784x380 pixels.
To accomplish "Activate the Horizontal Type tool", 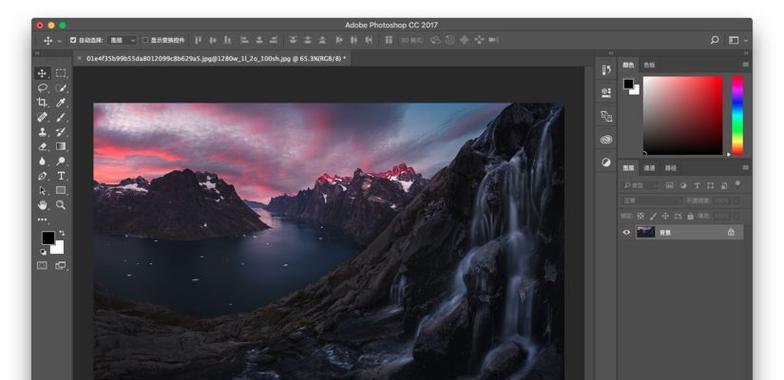I will pos(61,176).
